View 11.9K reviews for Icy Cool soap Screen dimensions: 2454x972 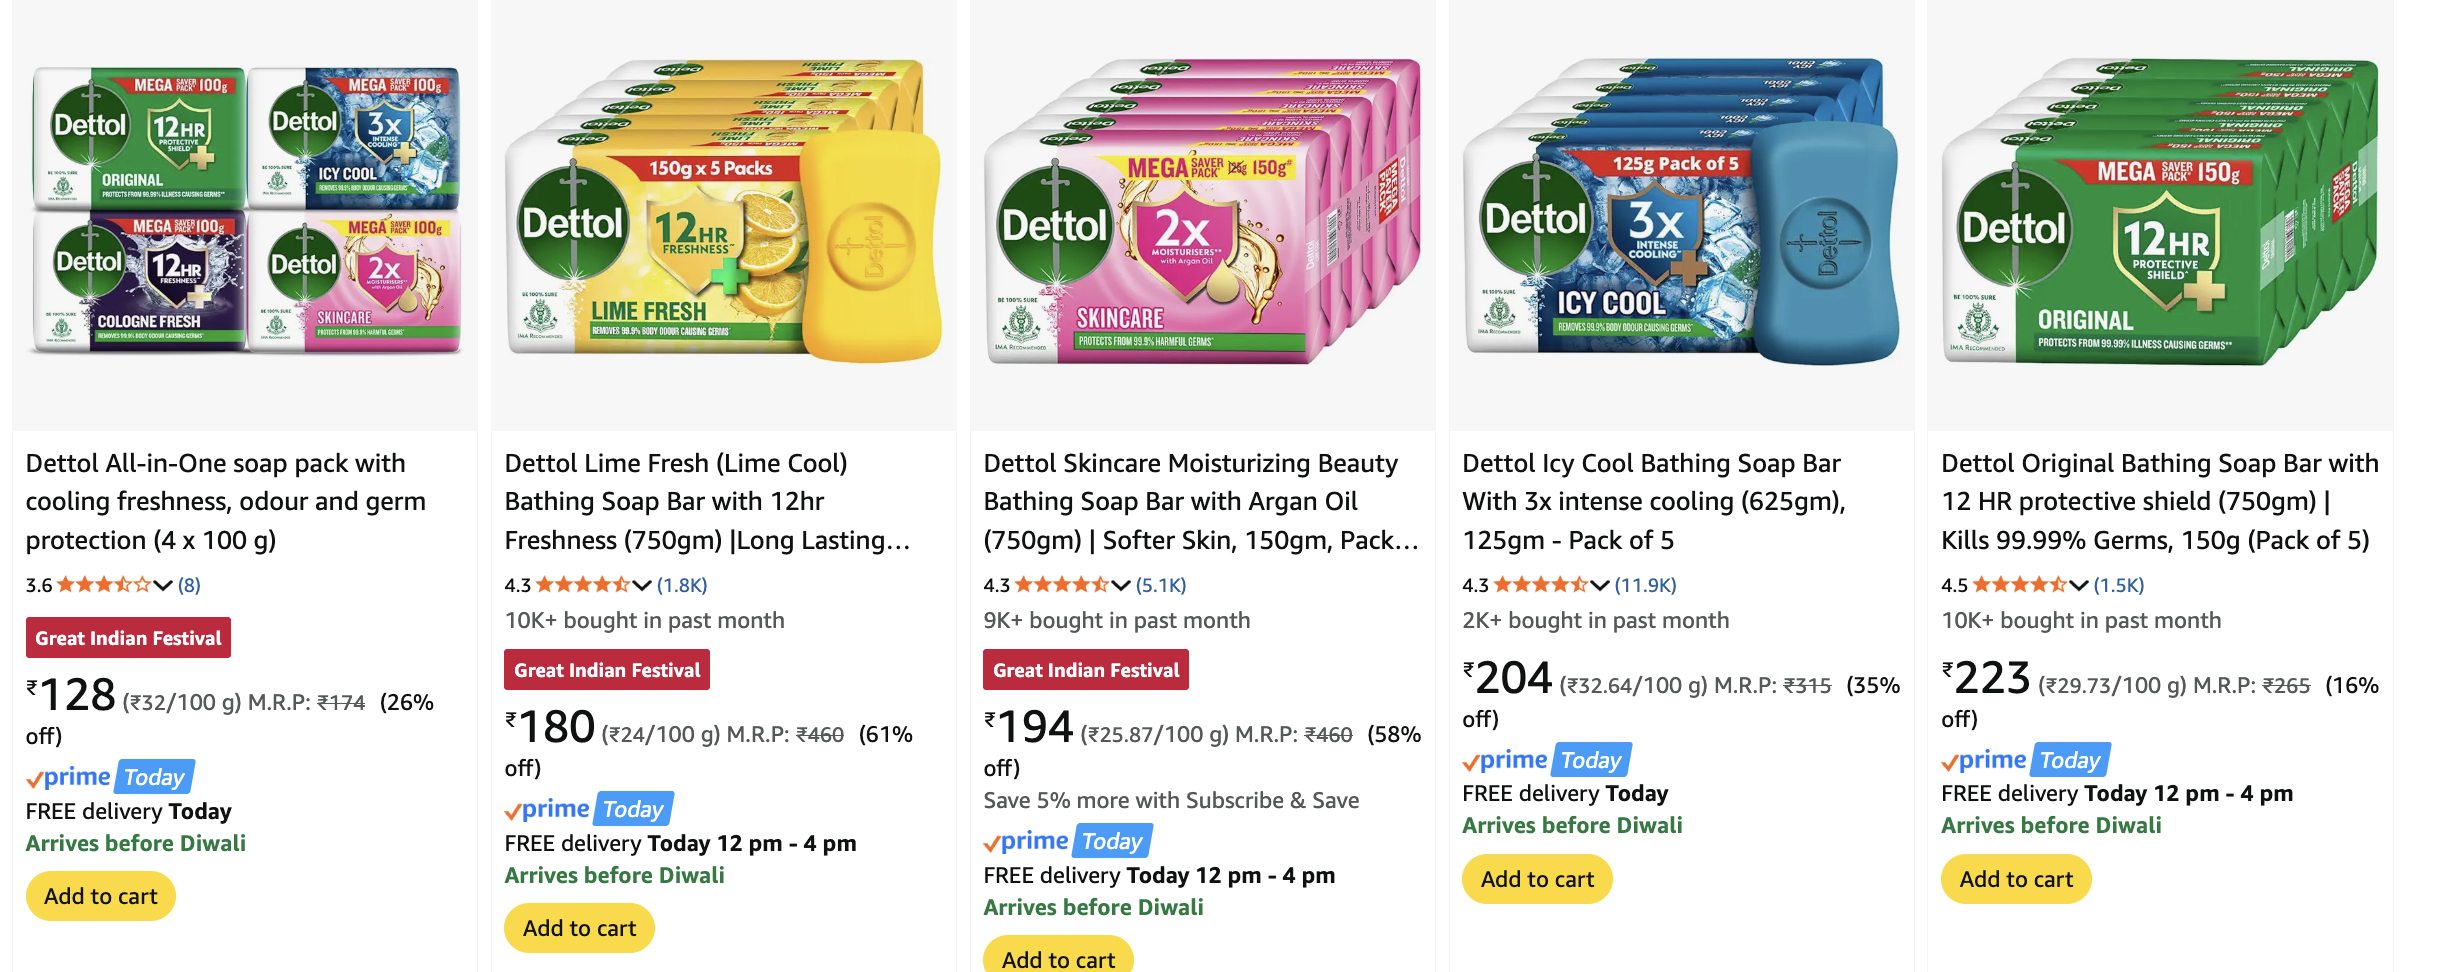click(1645, 585)
